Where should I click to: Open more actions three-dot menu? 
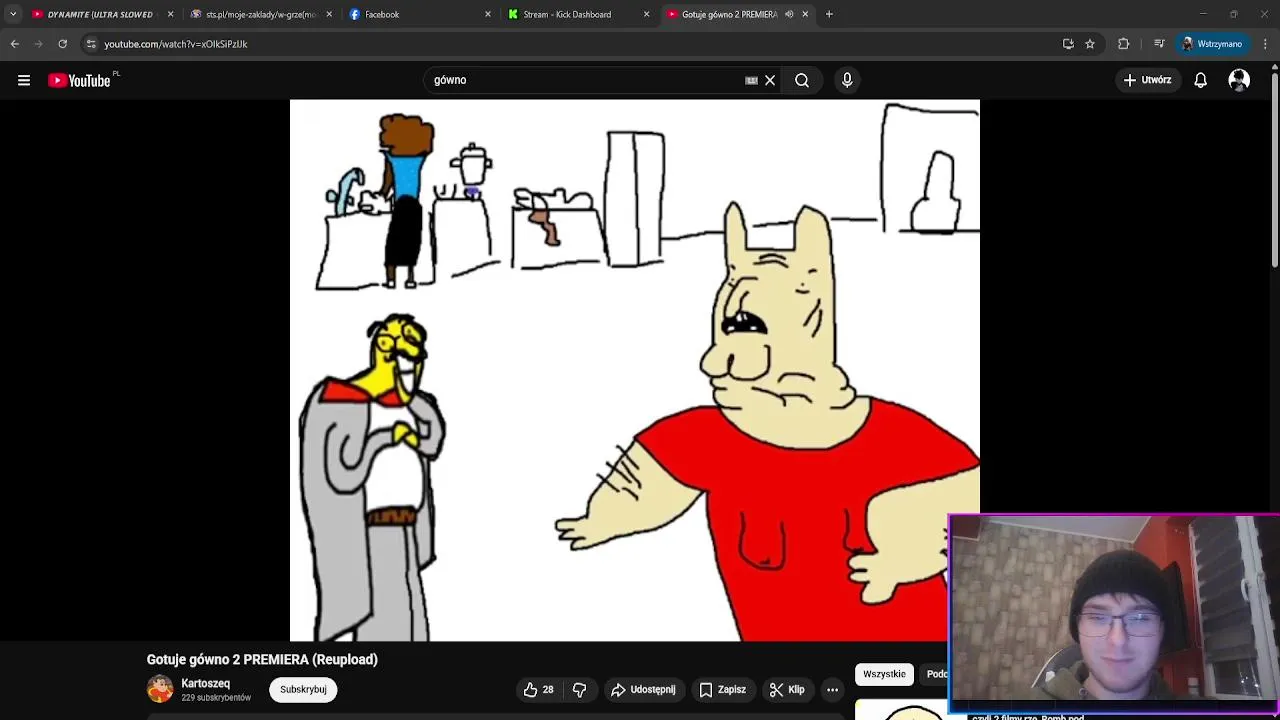832,689
